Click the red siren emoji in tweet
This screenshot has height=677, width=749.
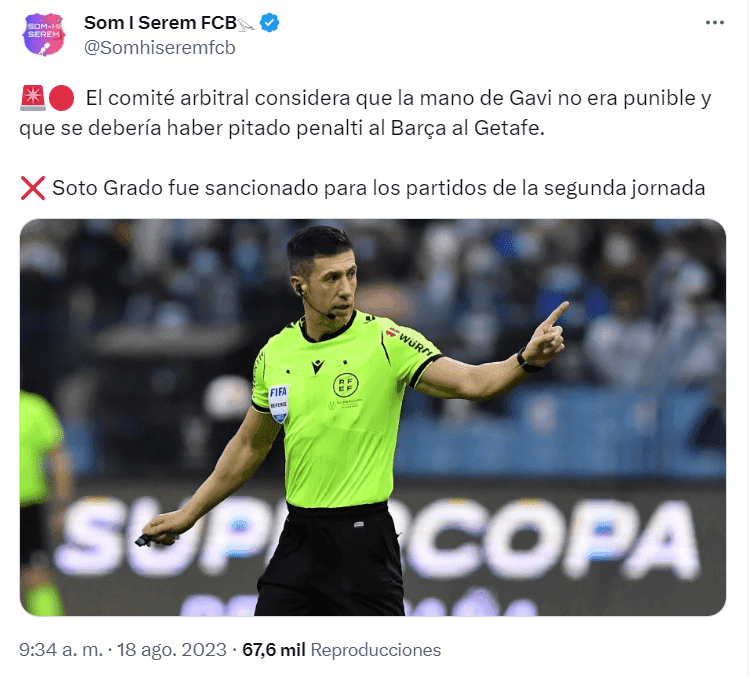33,98
